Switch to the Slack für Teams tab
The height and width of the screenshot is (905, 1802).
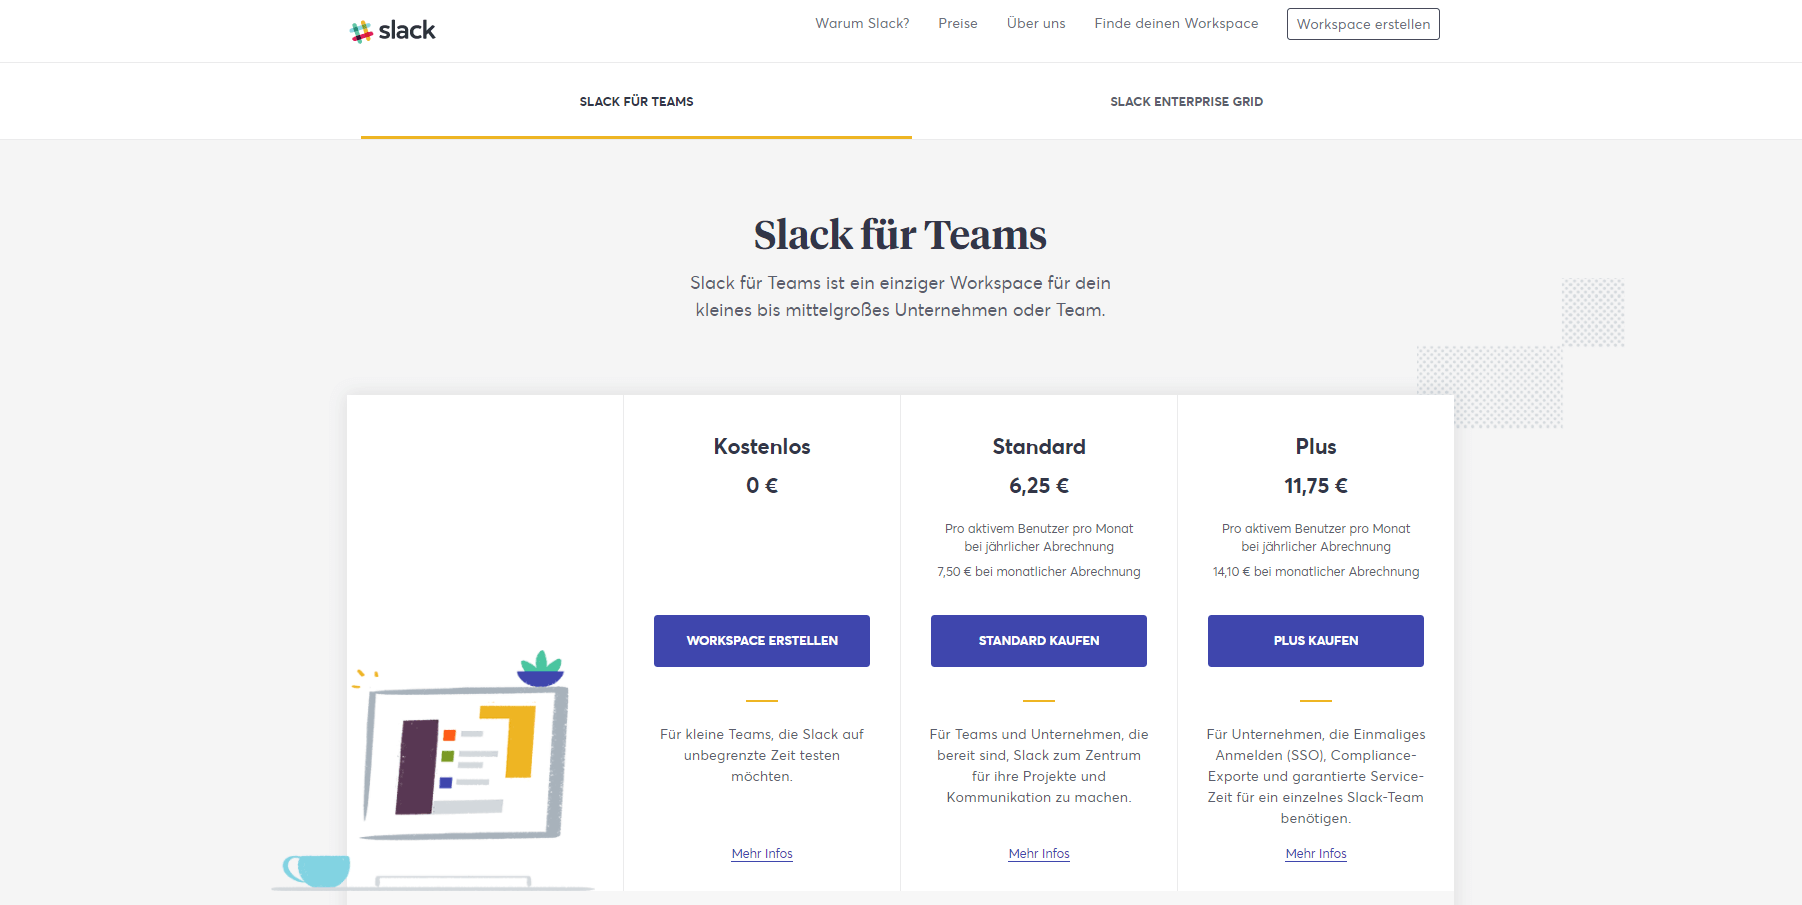tap(636, 101)
